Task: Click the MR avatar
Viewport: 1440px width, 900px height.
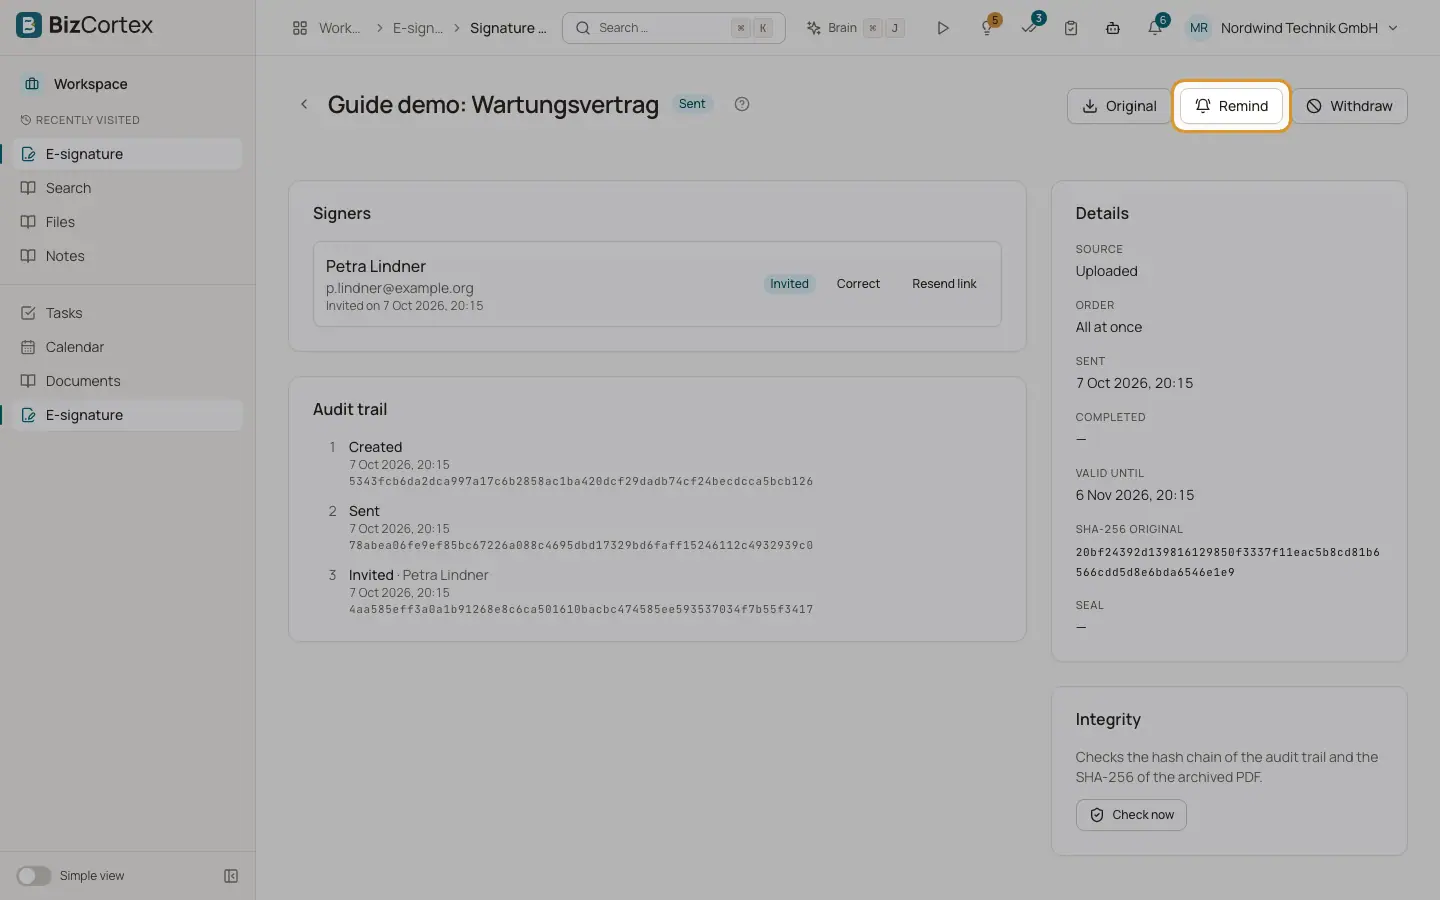Action: coord(1199,28)
